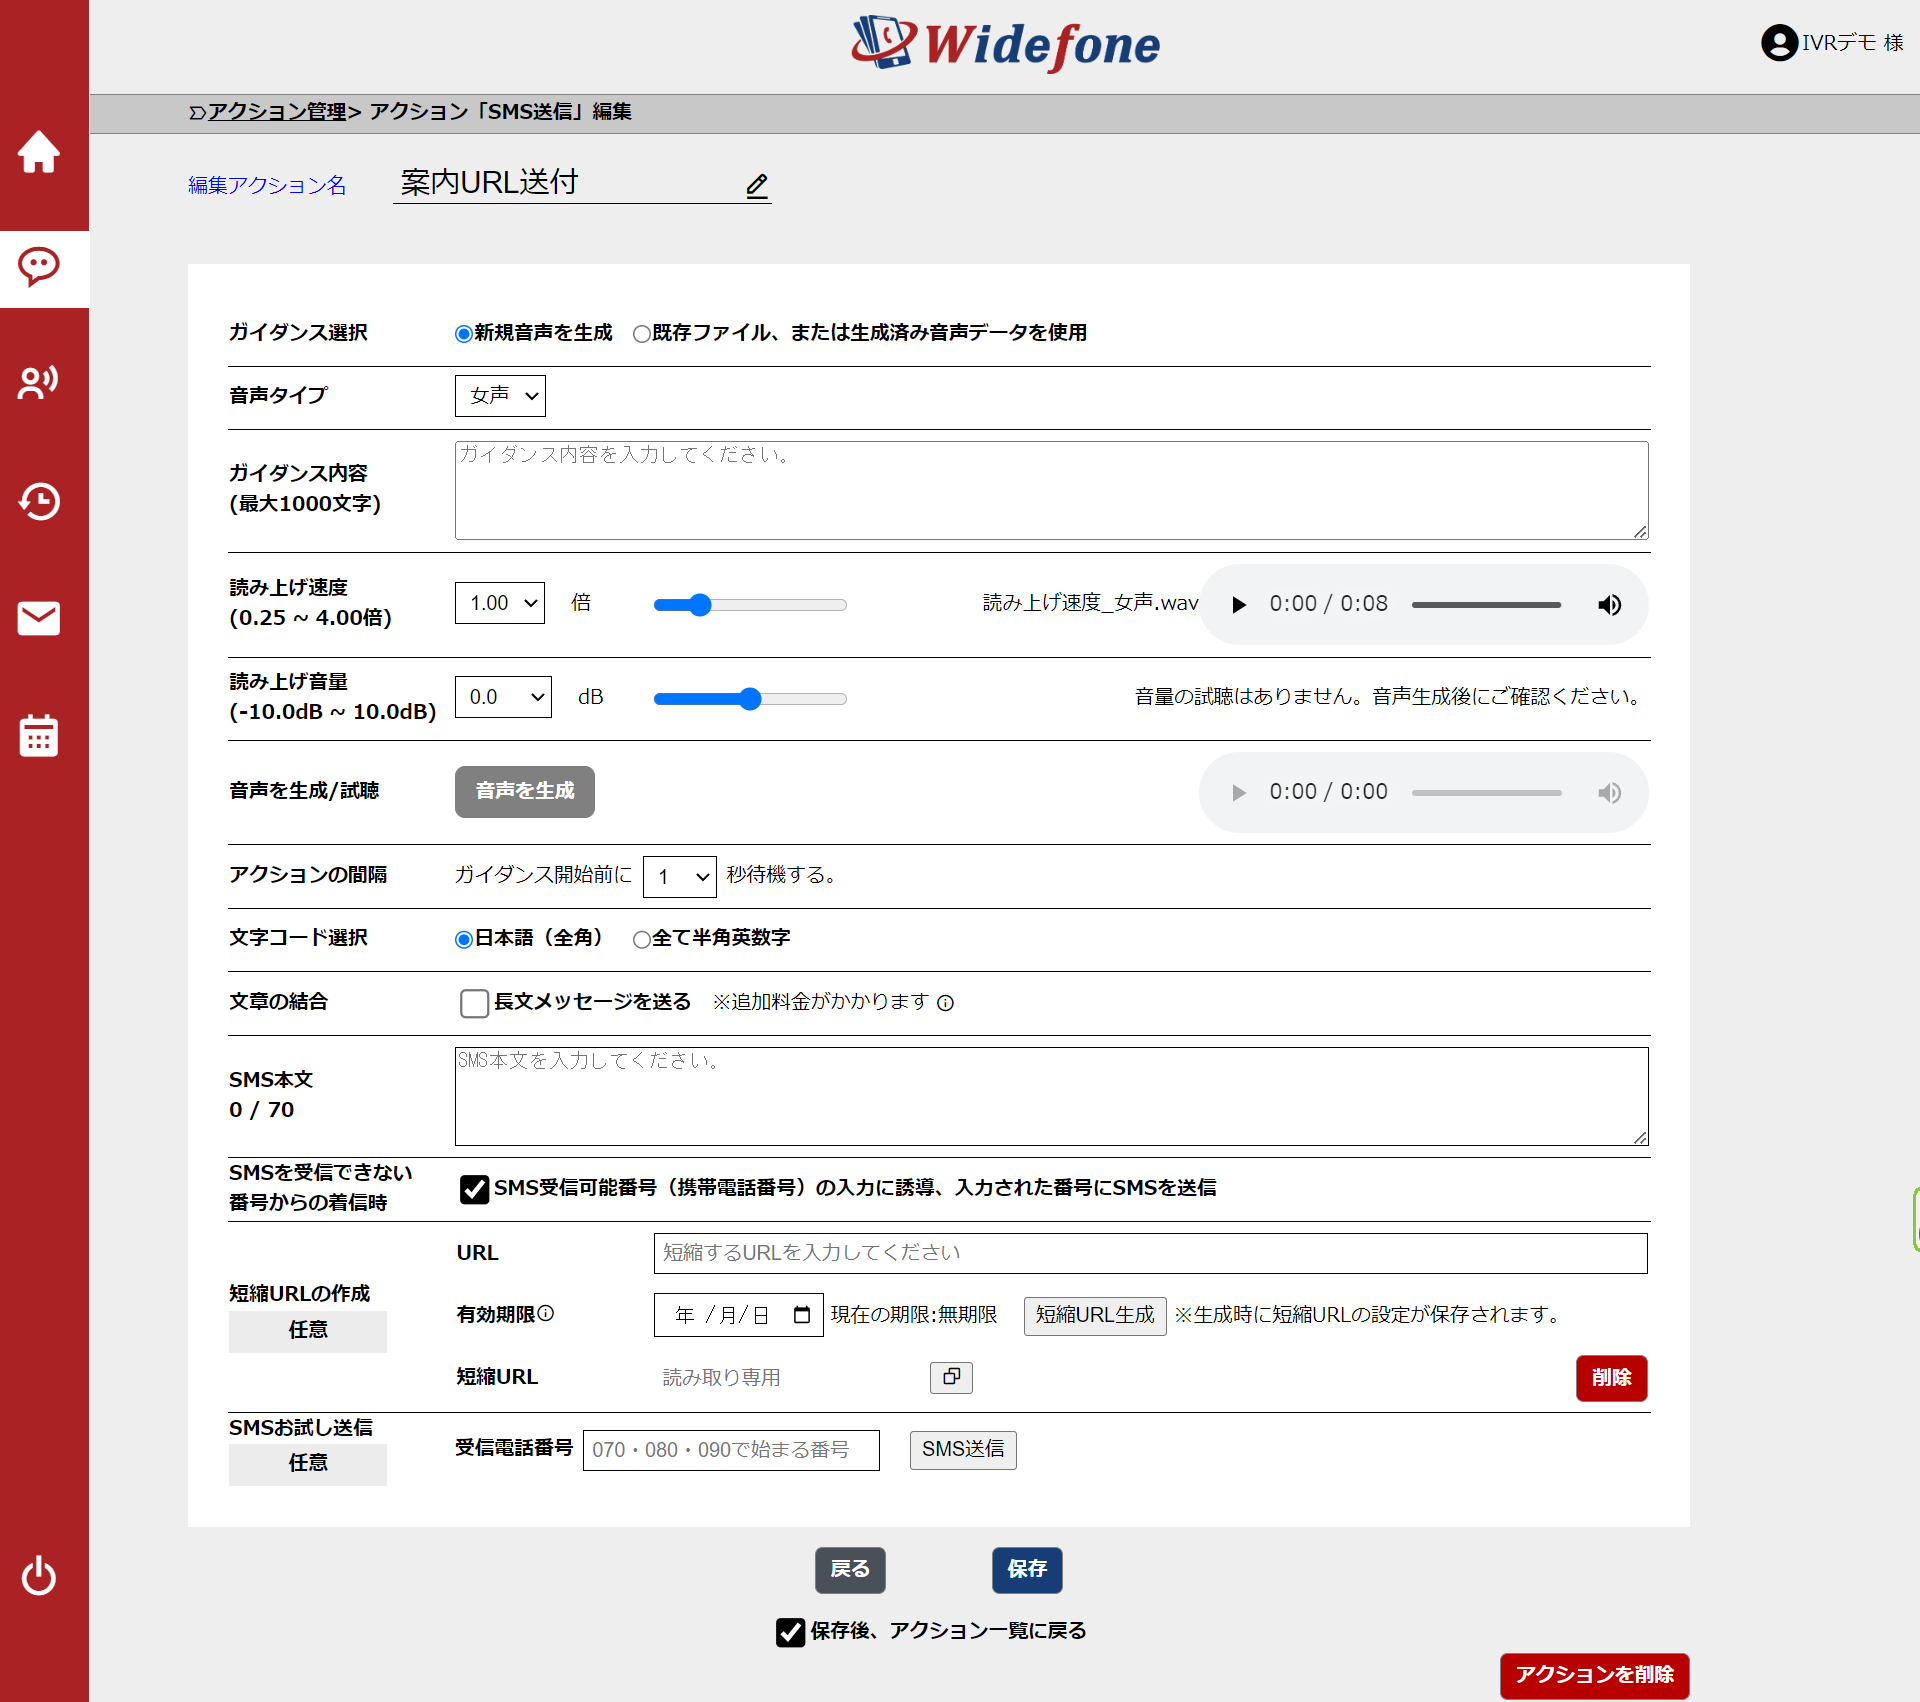Click the reading volume slider handle
The width and height of the screenshot is (1920, 1702).
pyautogui.click(x=750, y=699)
